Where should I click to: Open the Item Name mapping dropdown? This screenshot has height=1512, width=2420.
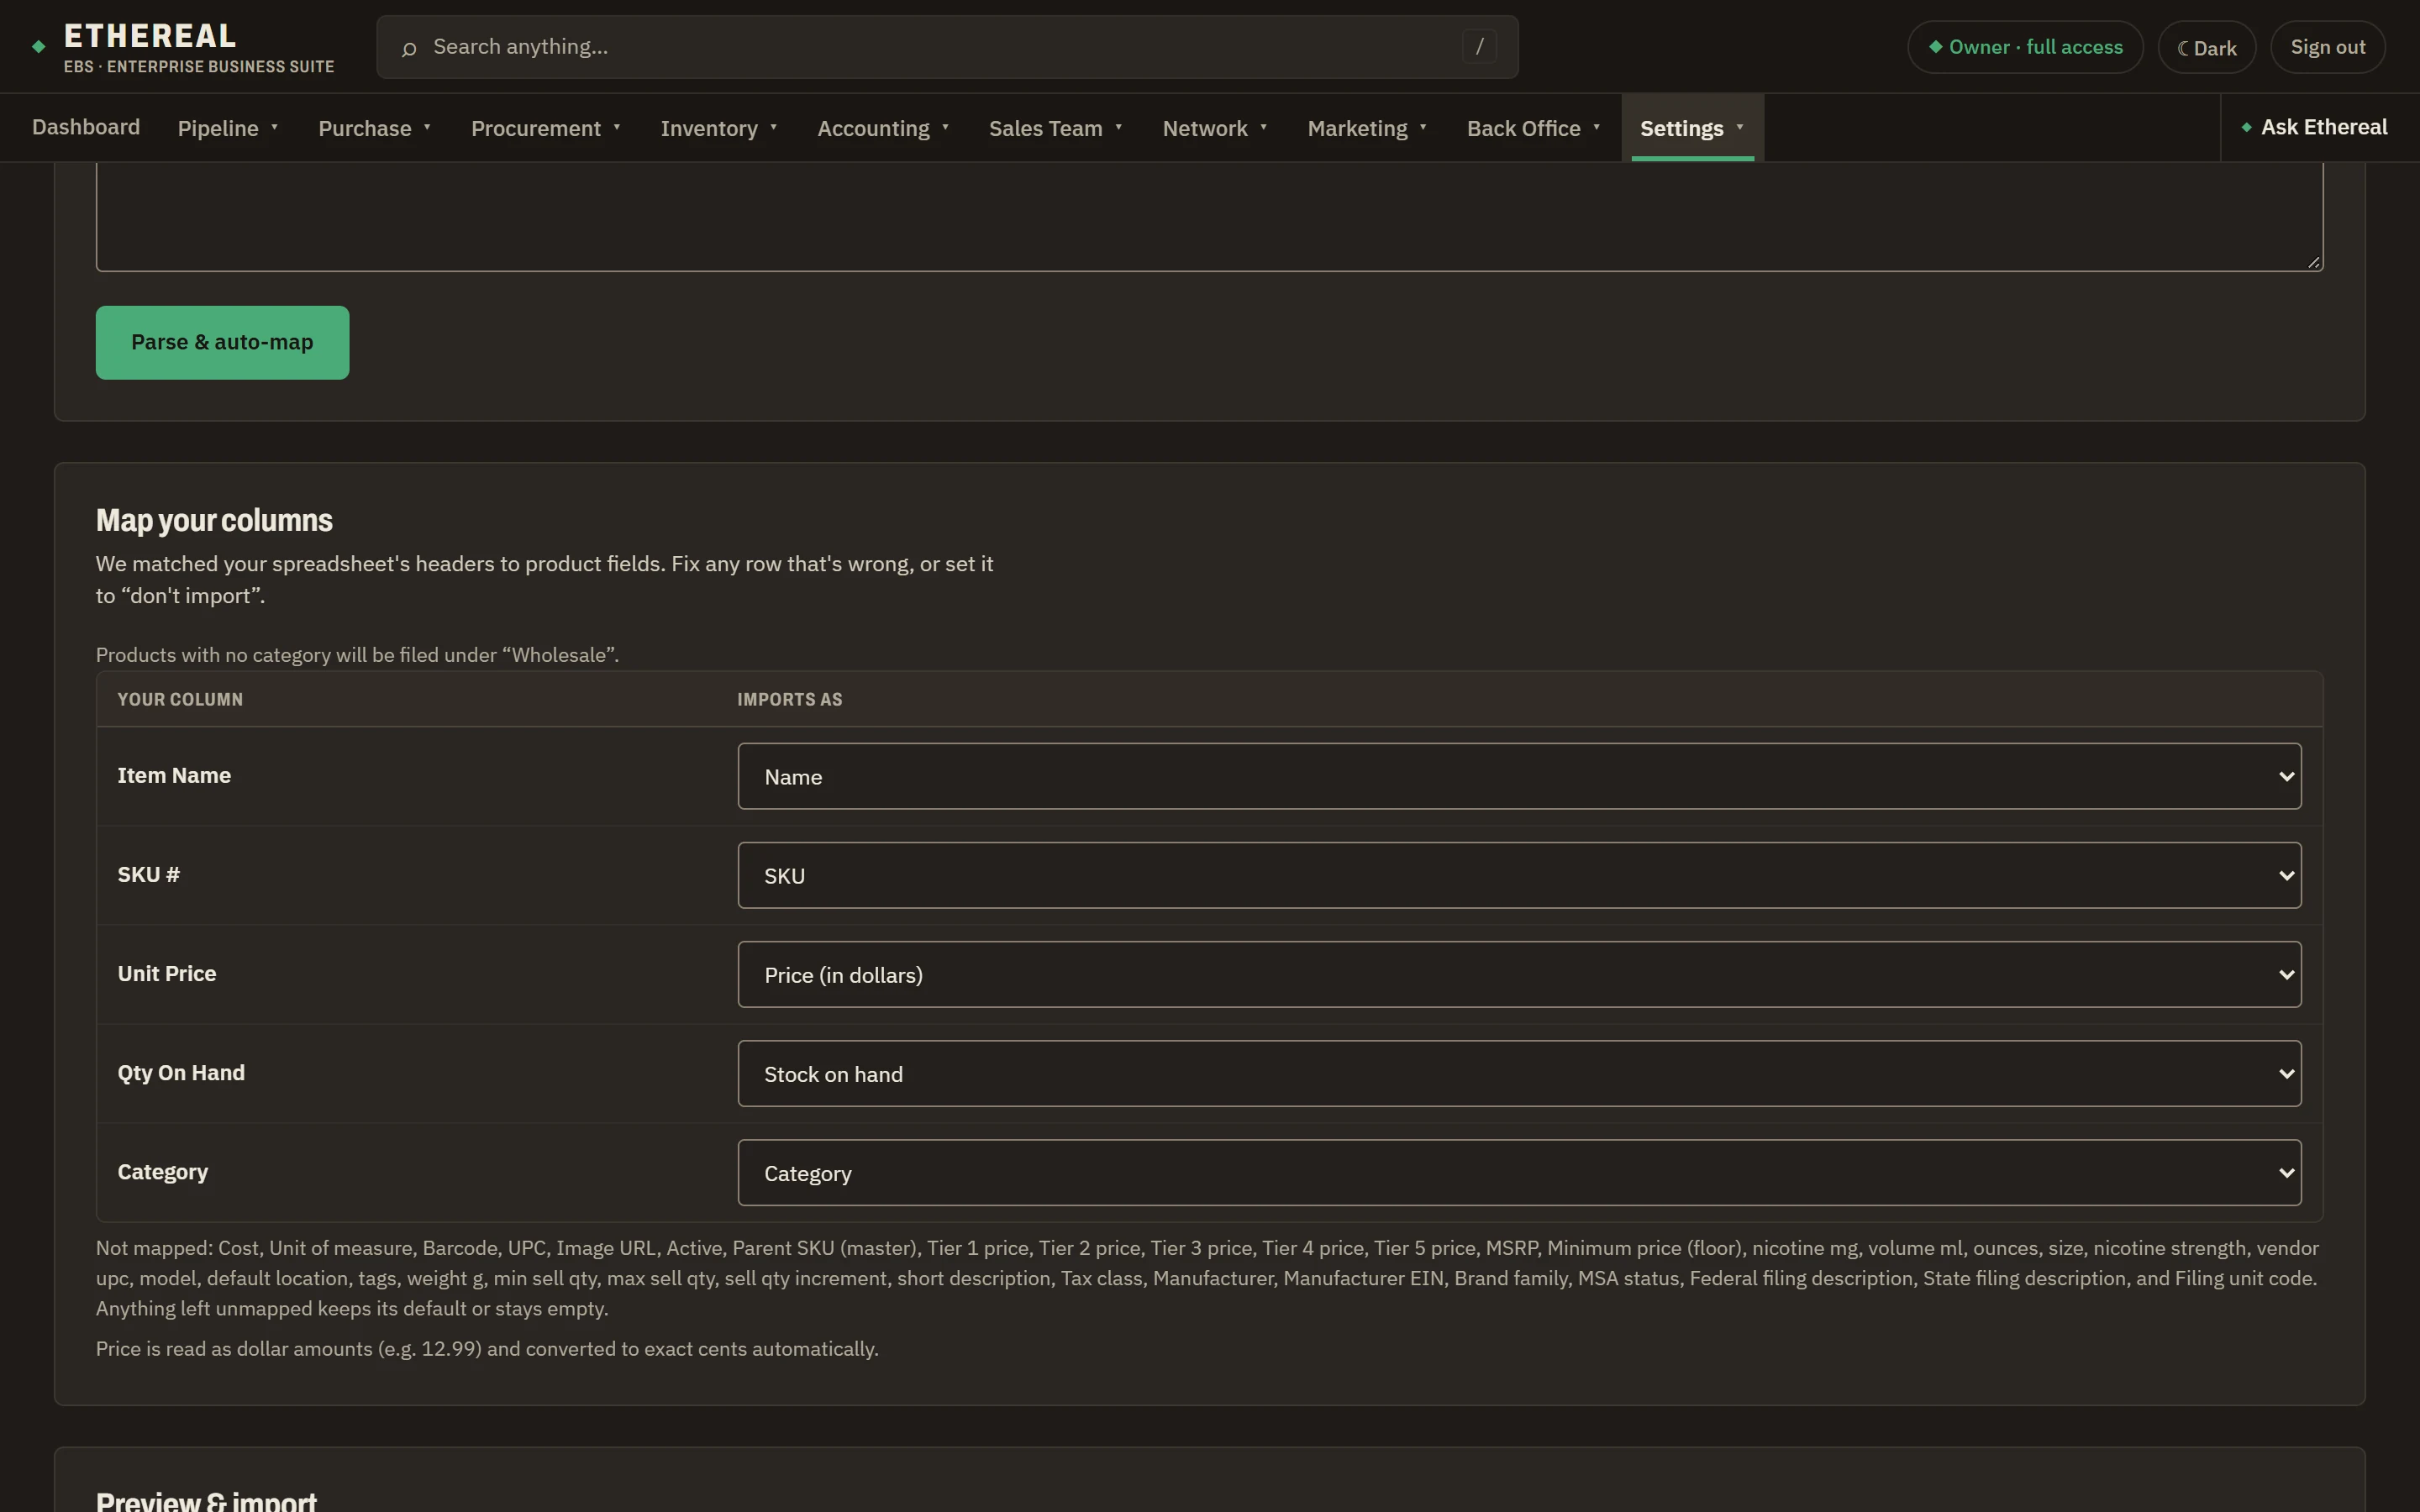(x=1519, y=776)
